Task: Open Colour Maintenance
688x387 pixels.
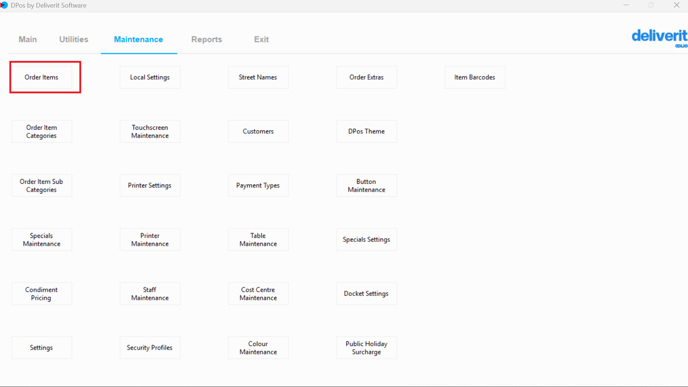Action: point(258,348)
